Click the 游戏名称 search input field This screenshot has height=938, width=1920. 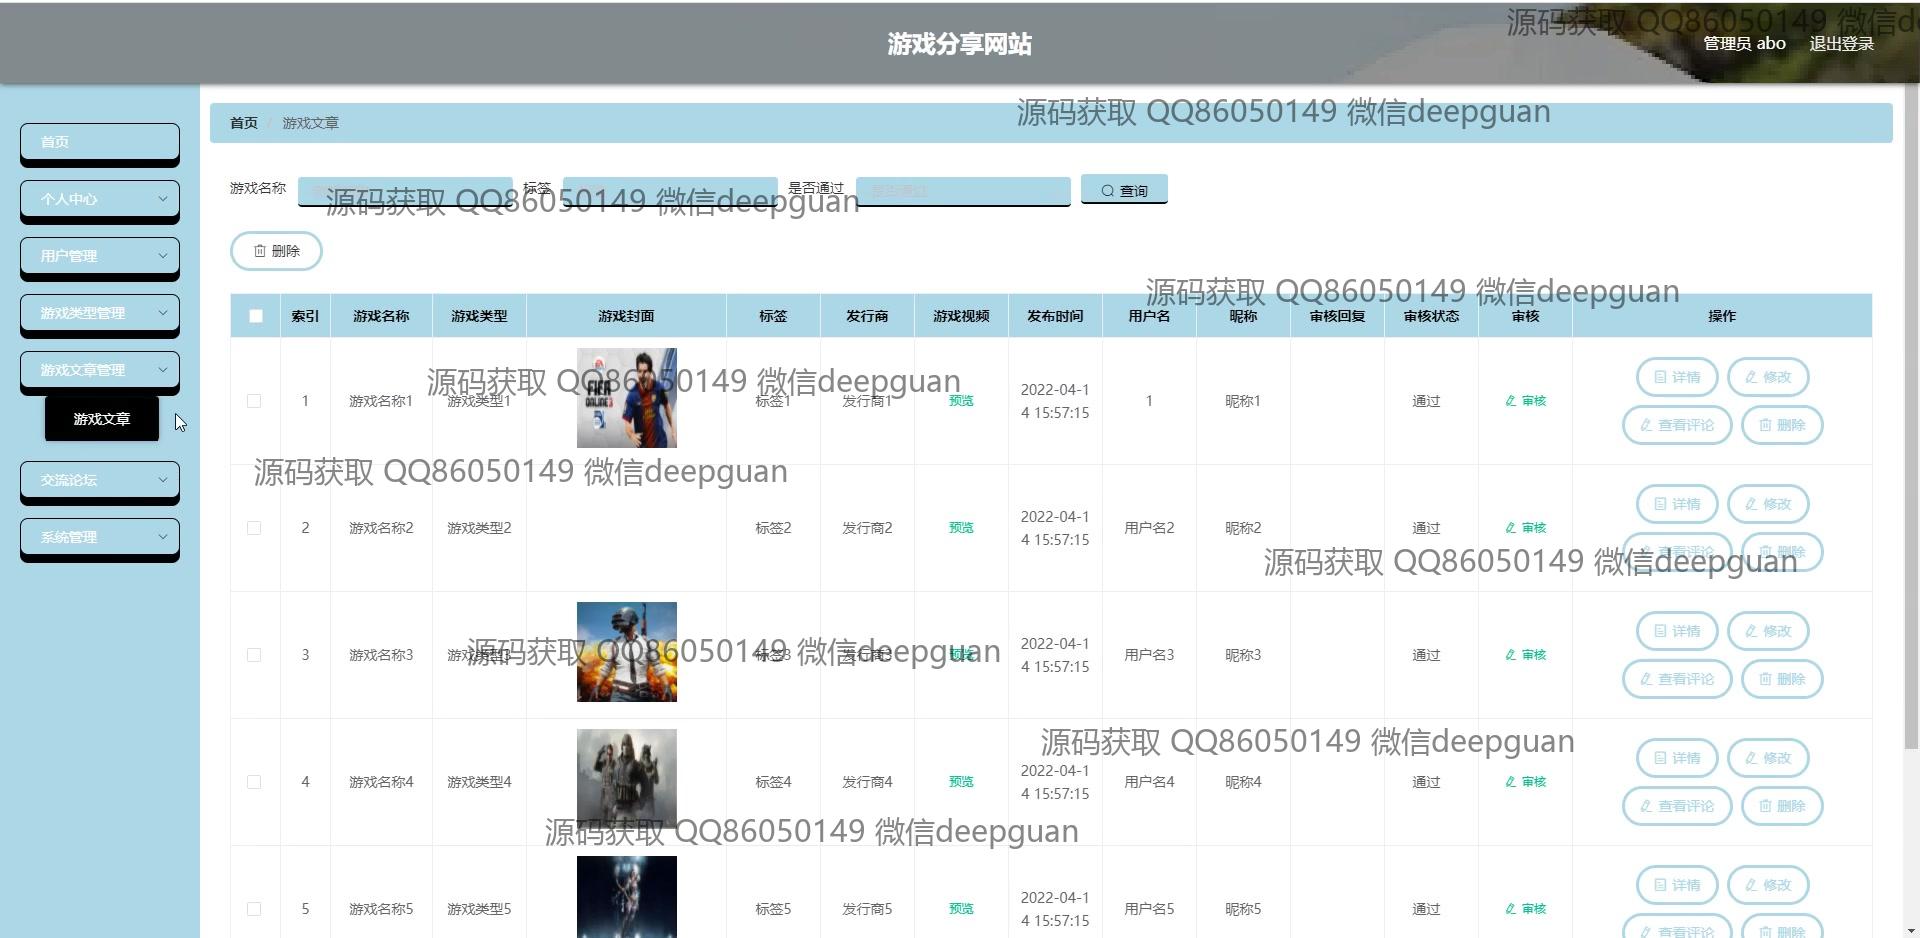pos(405,190)
